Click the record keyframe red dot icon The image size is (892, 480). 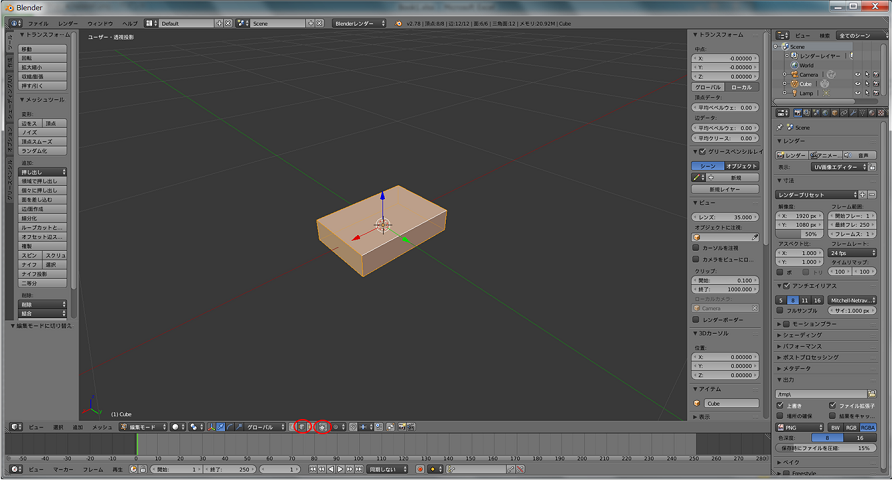420,469
